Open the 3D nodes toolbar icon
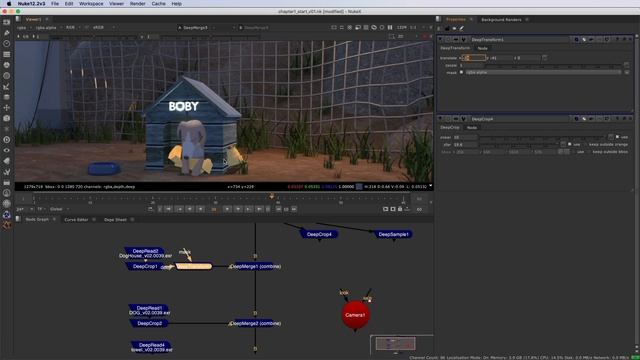This screenshot has height=360, width=640. click(7, 118)
